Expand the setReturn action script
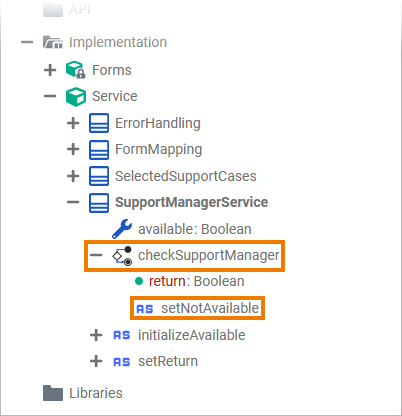 pyautogui.click(x=96, y=361)
